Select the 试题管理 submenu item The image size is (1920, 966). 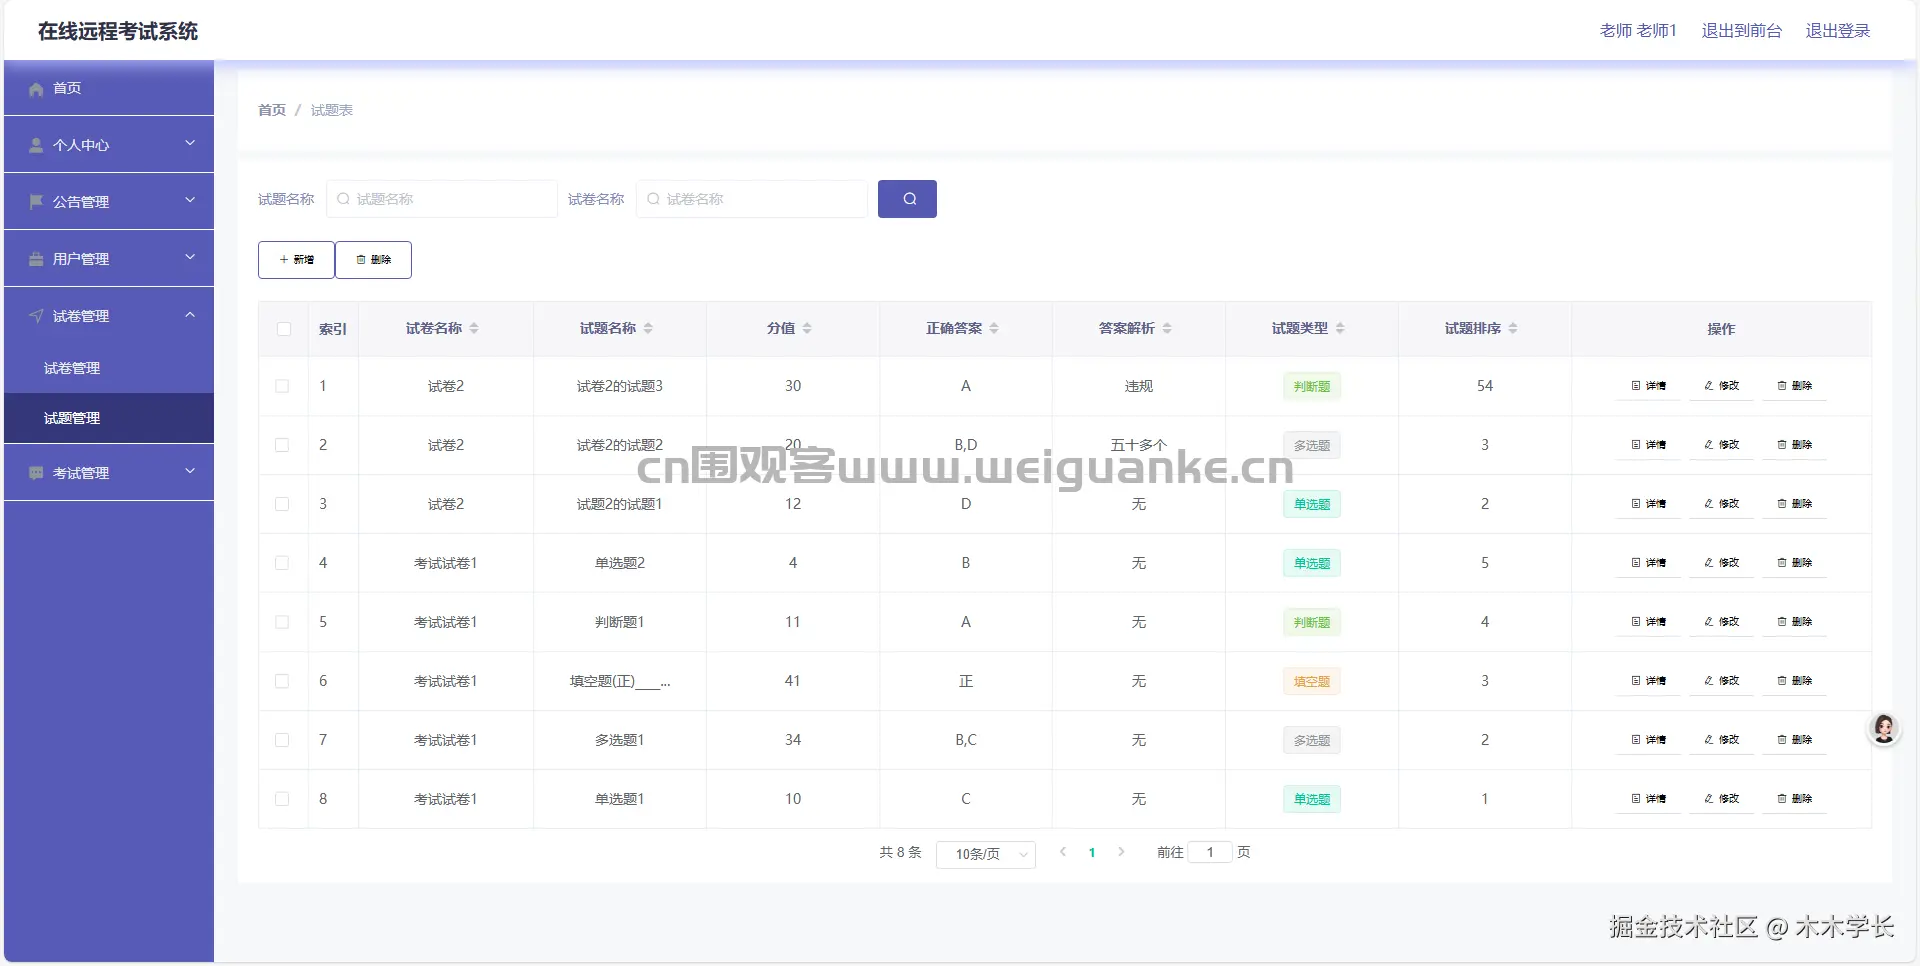point(109,418)
